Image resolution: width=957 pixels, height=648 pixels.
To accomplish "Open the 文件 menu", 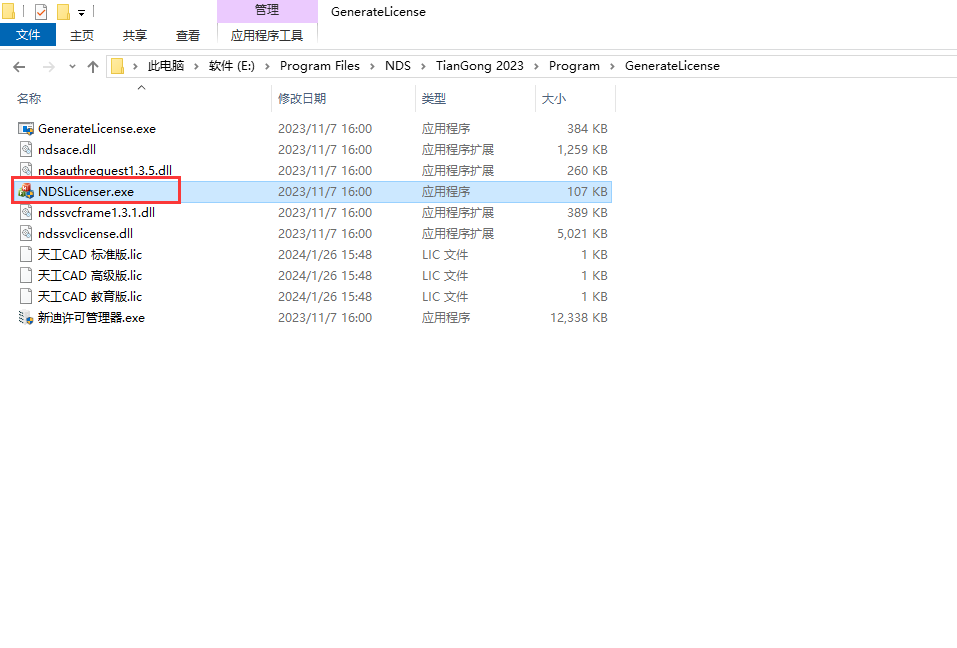I will (28, 35).
